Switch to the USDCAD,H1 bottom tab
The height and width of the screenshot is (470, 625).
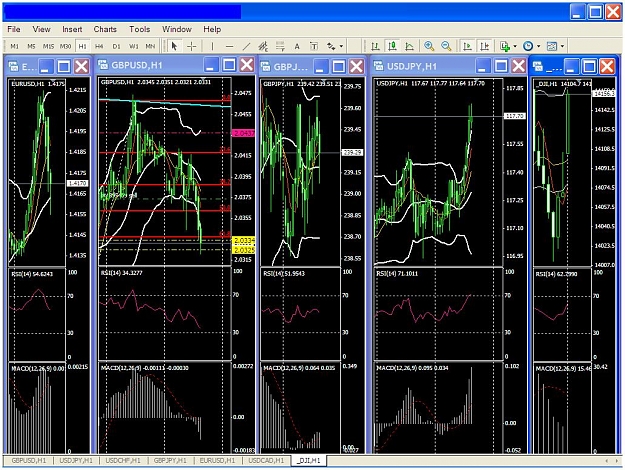pos(266,460)
